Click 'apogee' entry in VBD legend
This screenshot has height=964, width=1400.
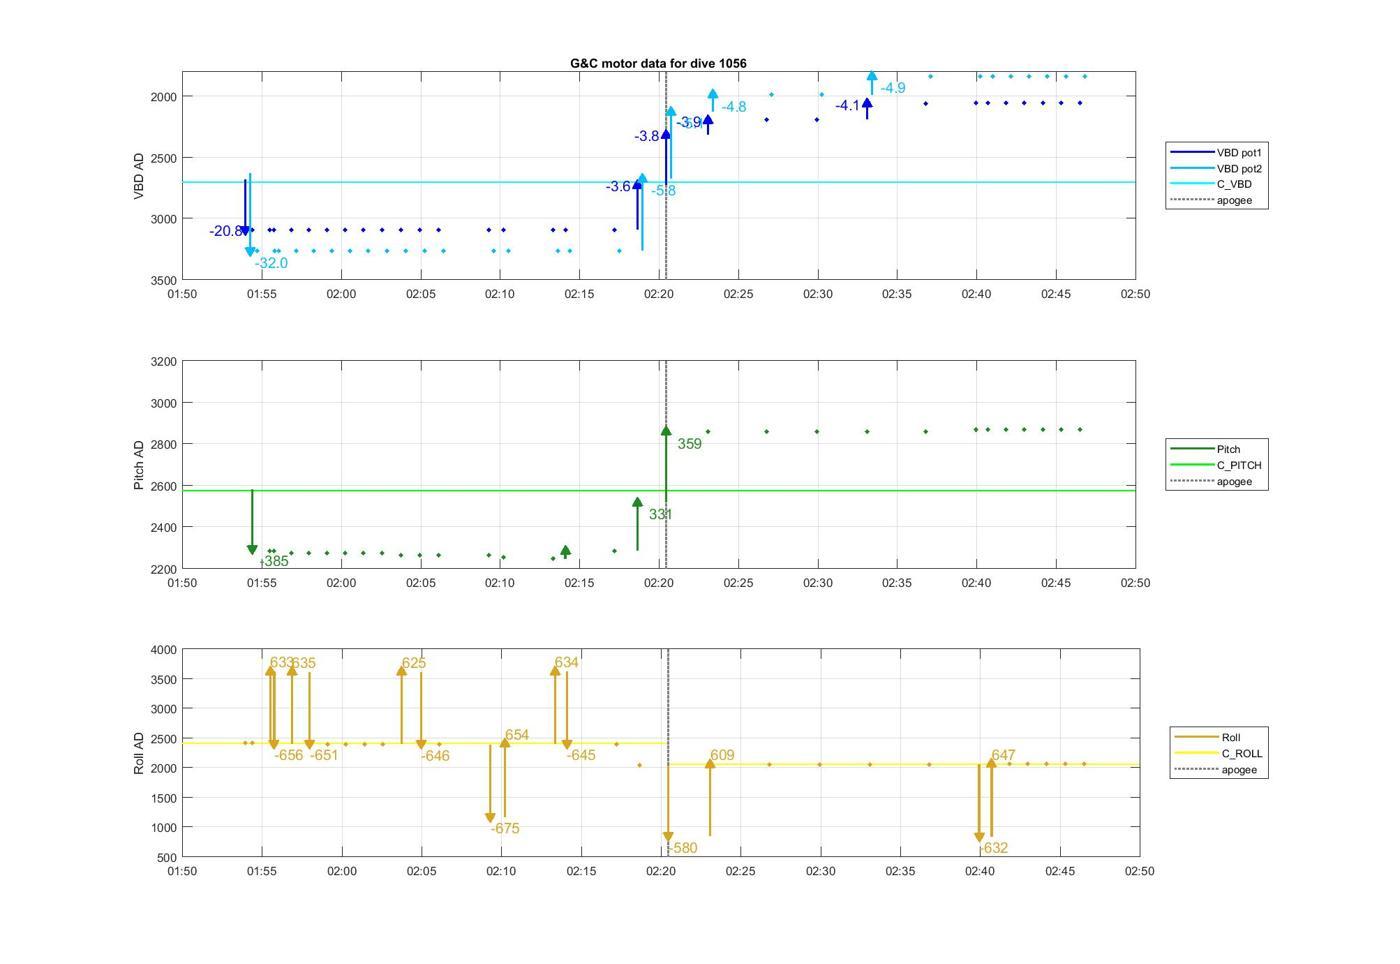point(1211,200)
